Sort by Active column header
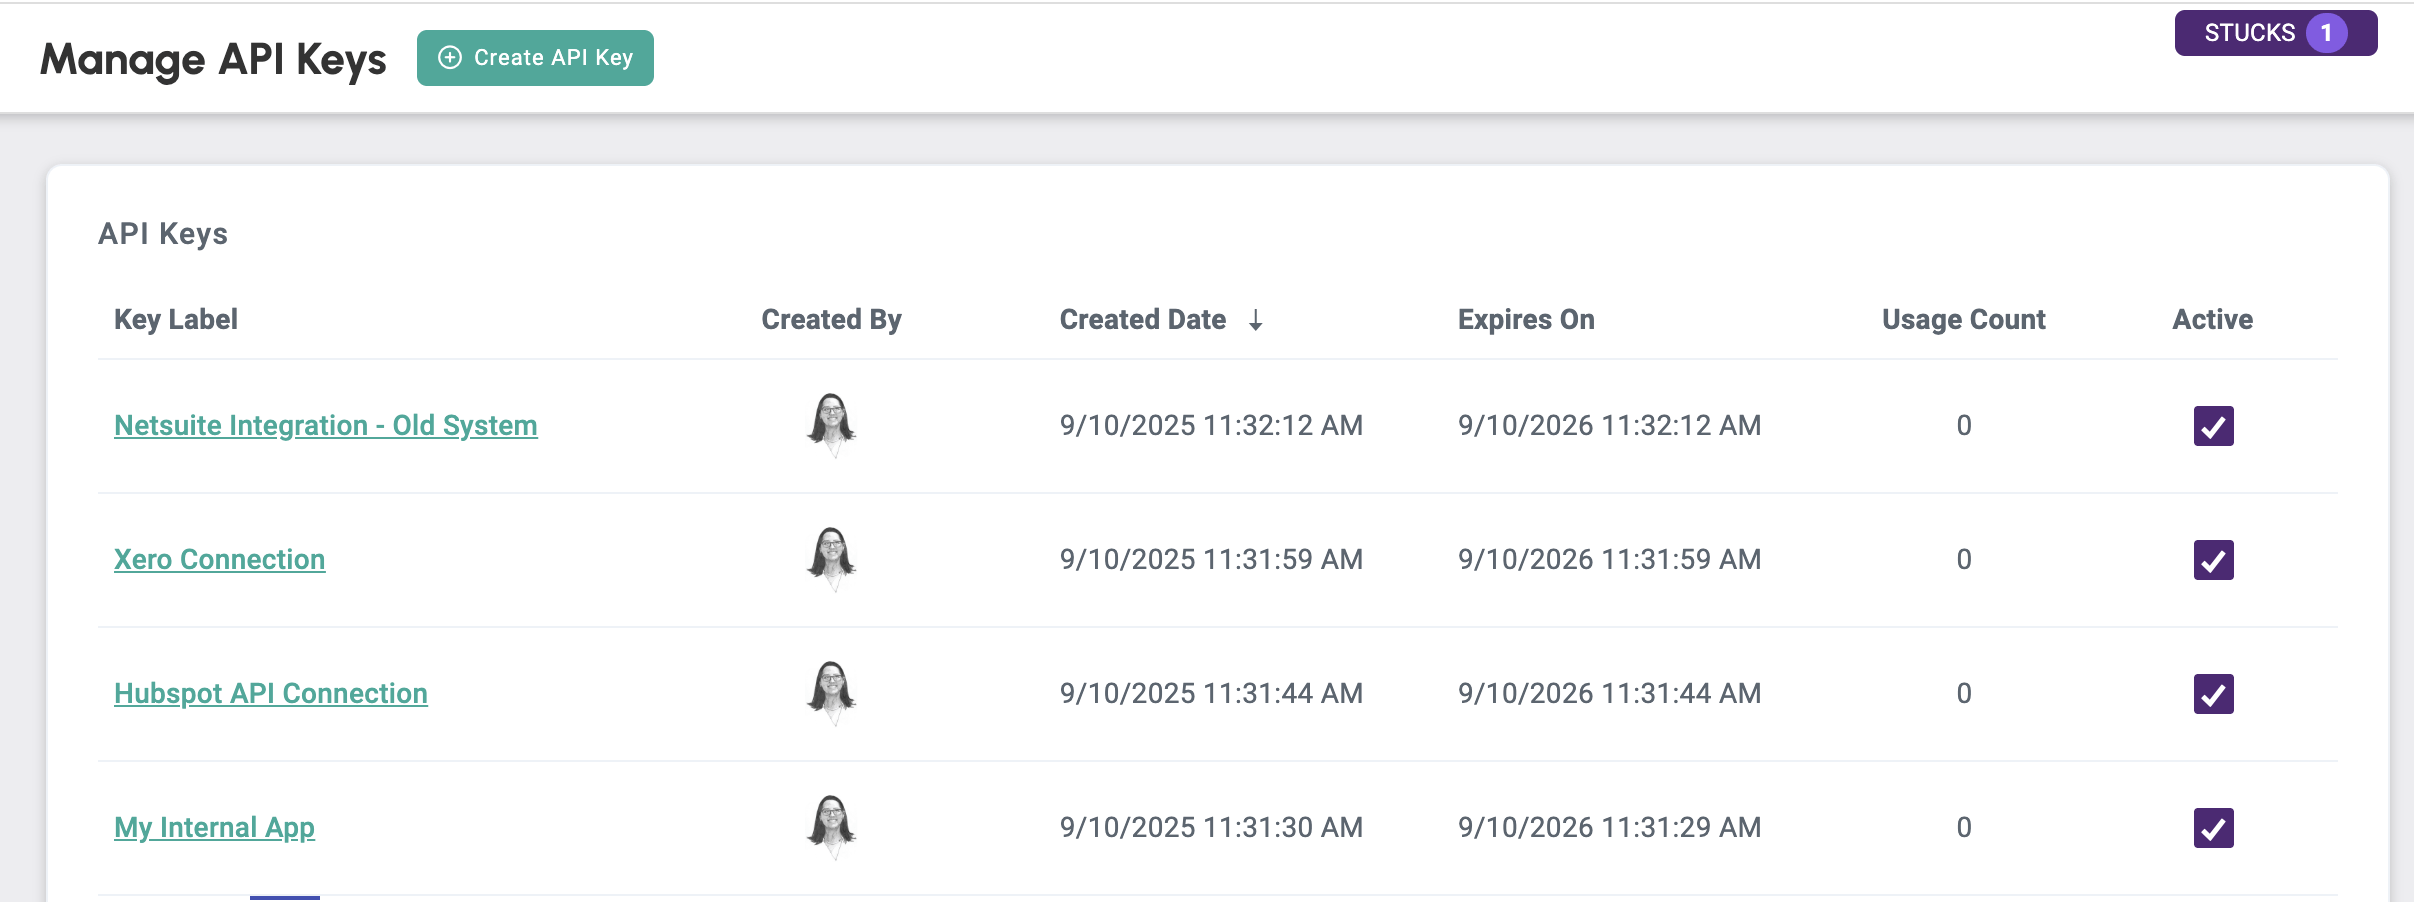Image resolution: width=2414 pixels, height=902 pixels. 2212,320
